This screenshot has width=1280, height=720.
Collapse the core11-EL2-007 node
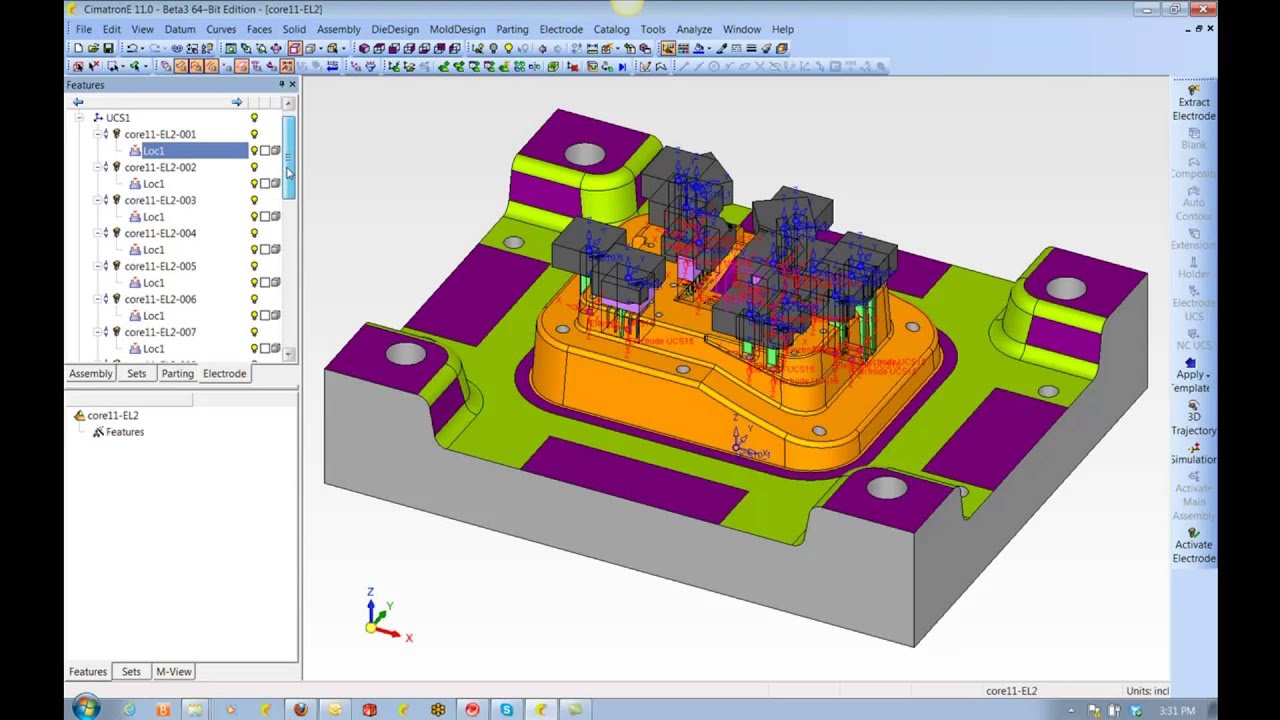tap(97, 332)
